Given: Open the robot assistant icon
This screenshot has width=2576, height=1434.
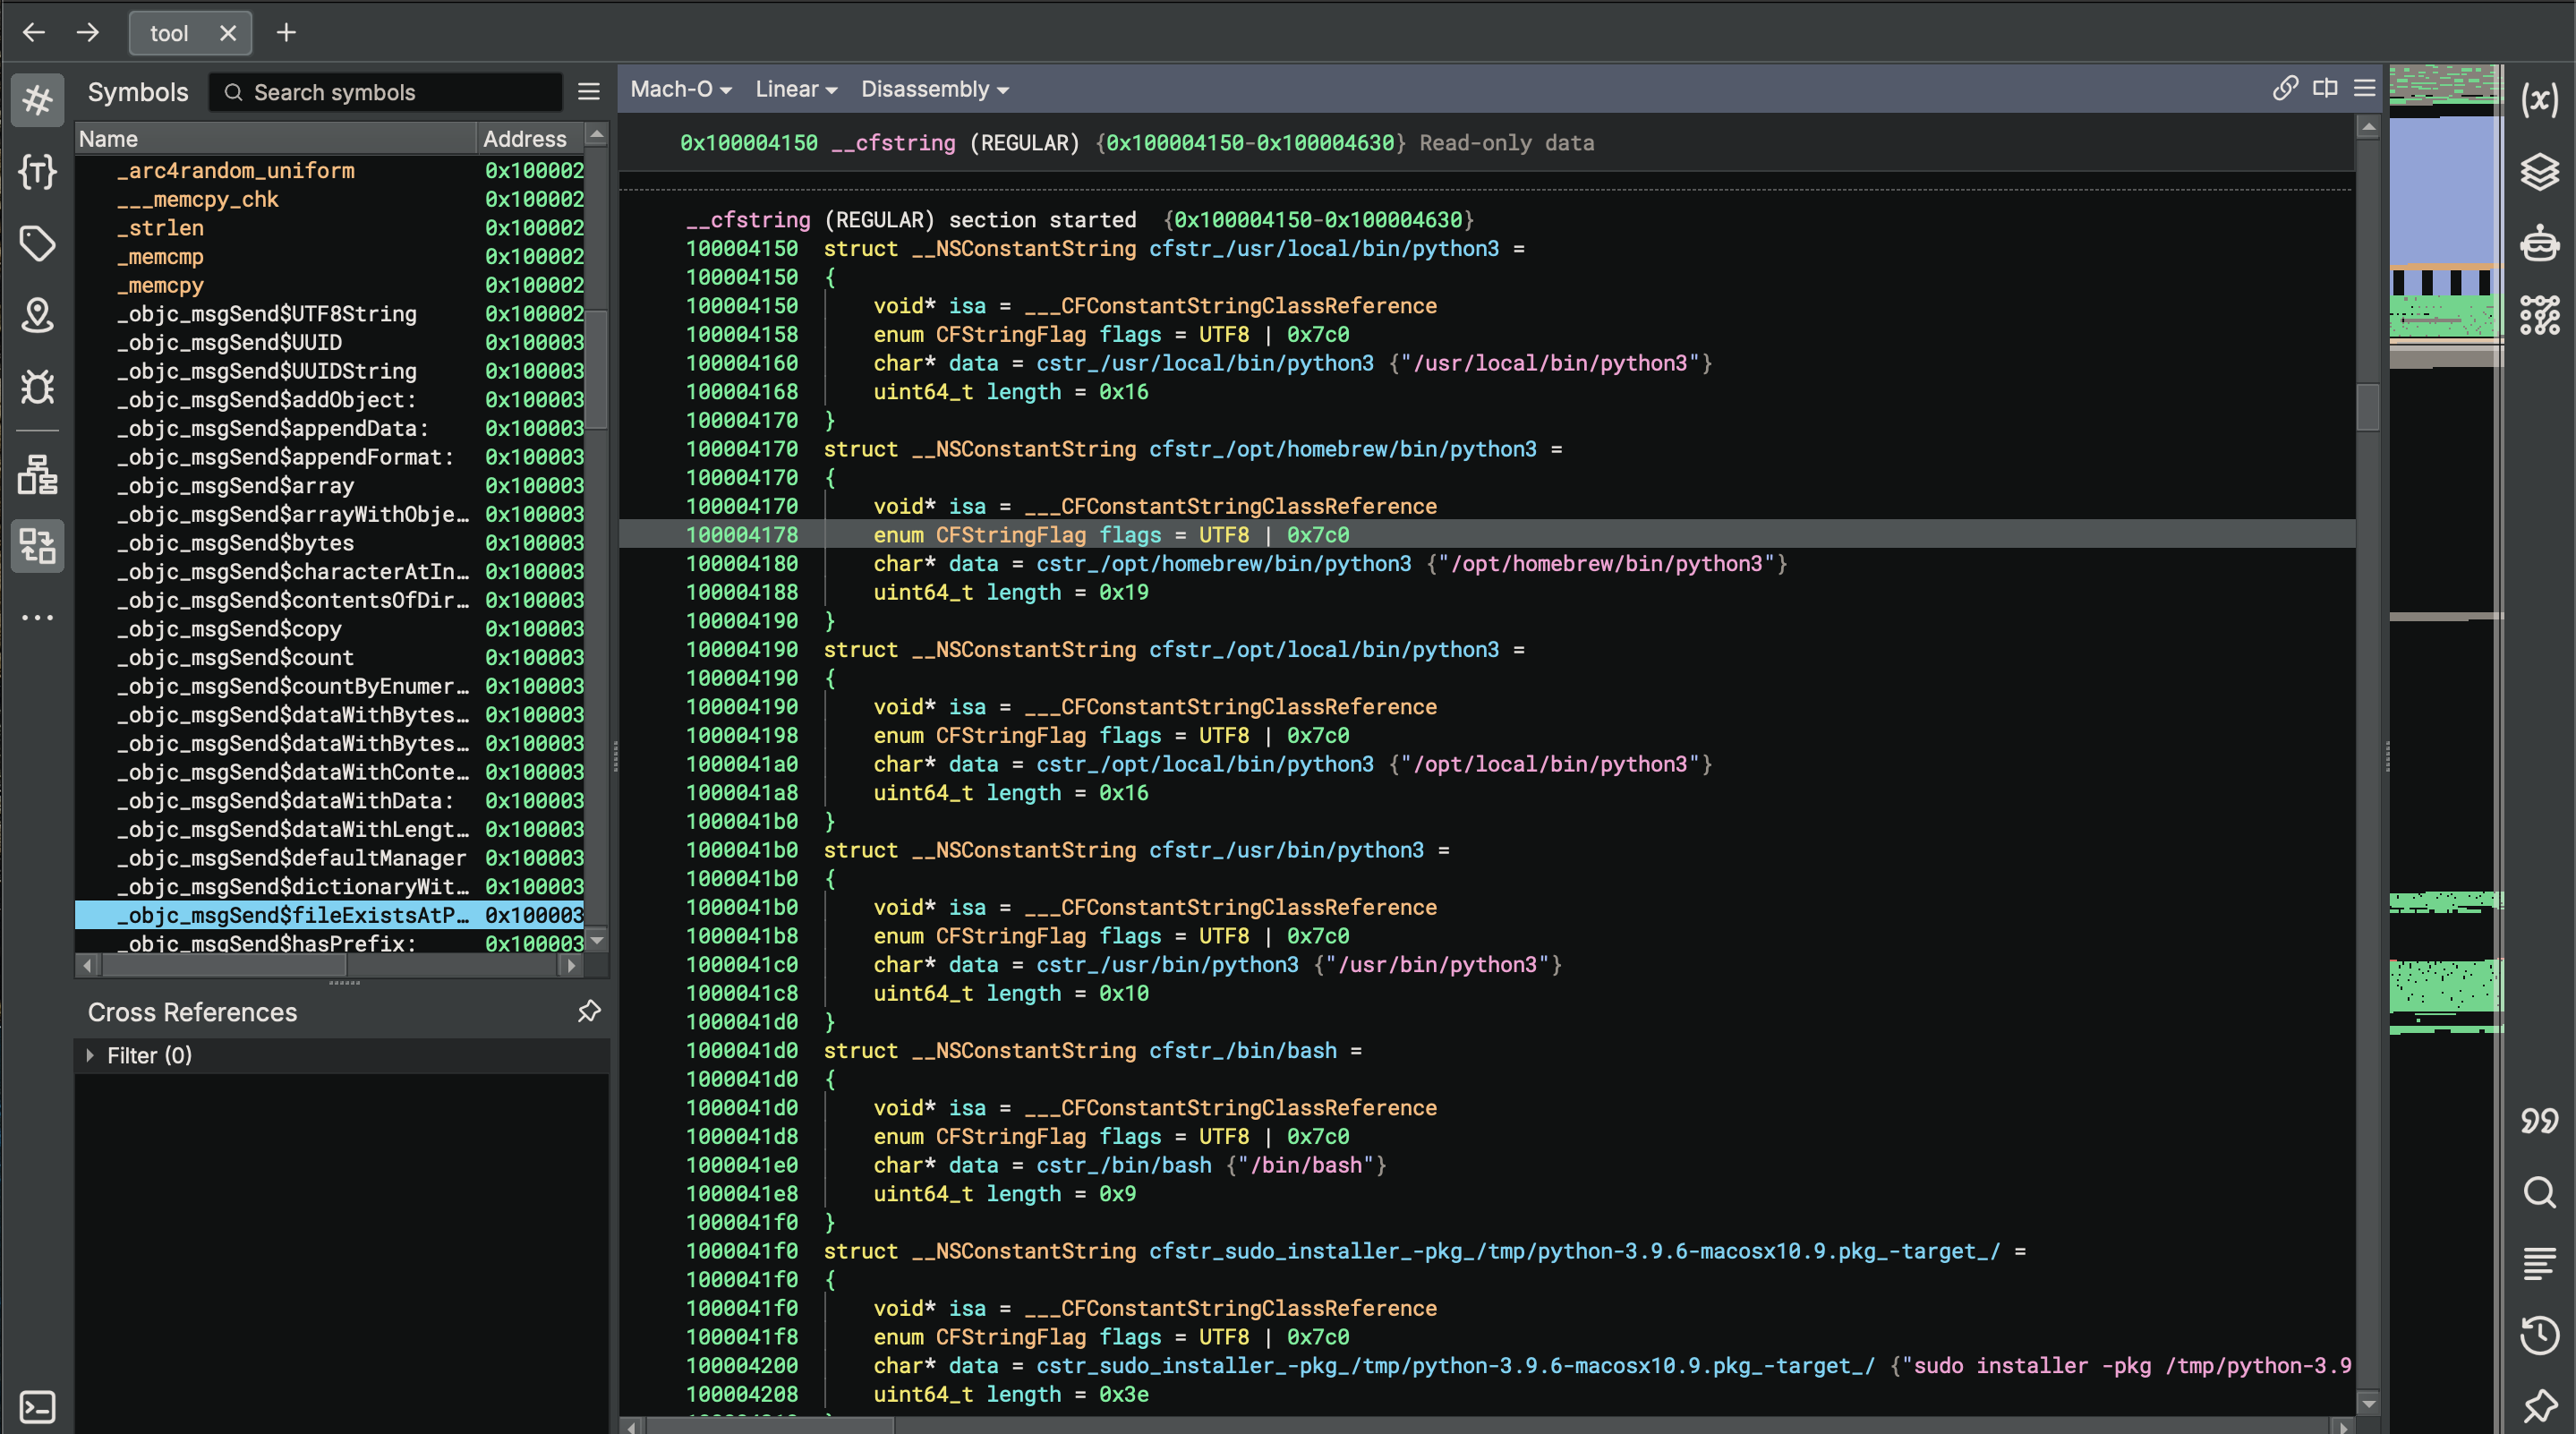Looking at the screenshot, I should click(2539, 243).
